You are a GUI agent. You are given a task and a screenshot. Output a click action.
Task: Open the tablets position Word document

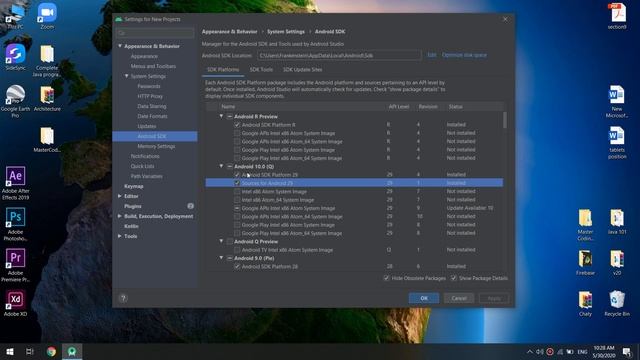coord(617,142)
